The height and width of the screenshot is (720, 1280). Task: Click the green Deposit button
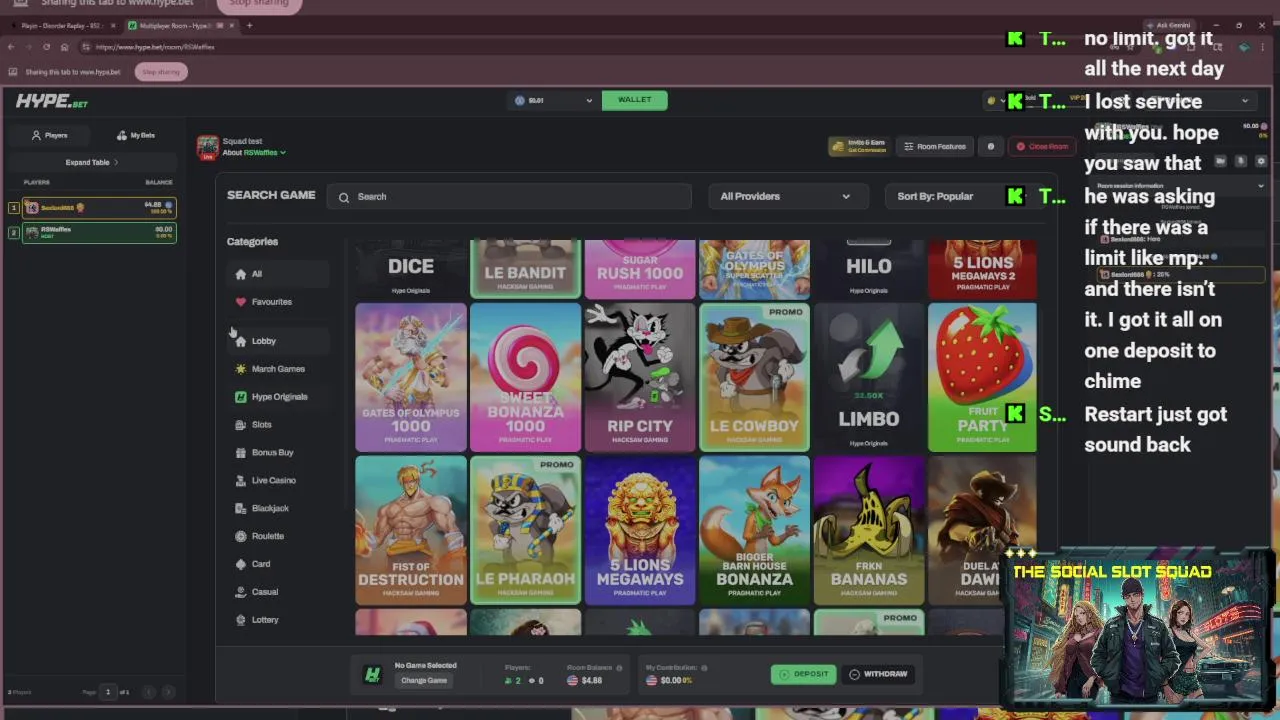pyautogui.click(x=804, y=674)
